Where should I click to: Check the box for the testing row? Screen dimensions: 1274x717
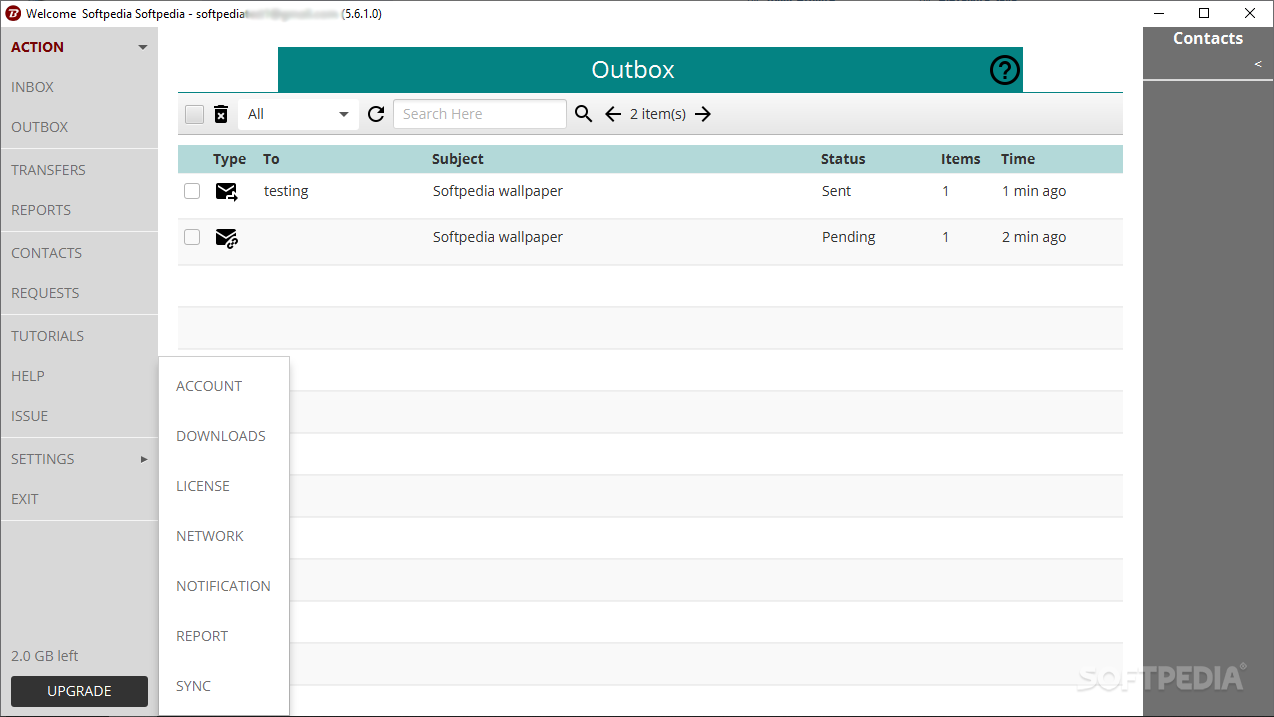[x=192, y=191]
